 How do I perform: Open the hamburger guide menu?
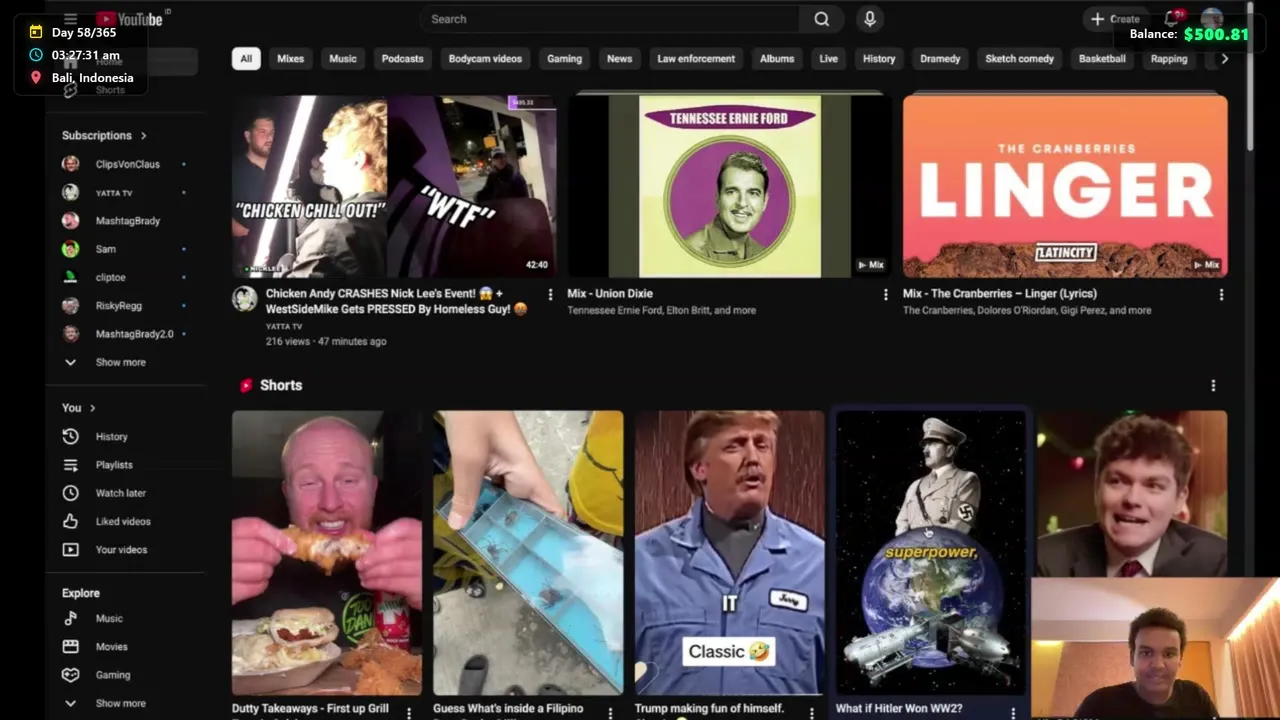click(x=70, y=19)
